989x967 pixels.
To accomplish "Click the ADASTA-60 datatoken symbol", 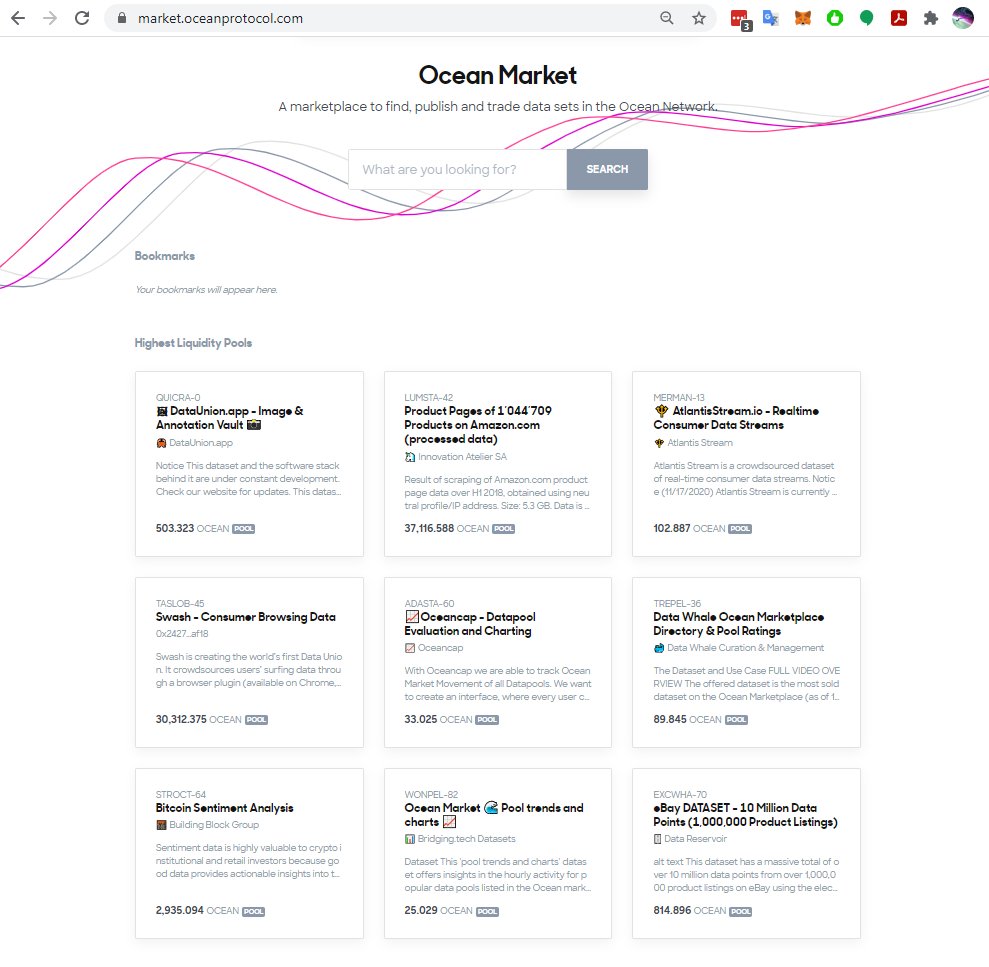I will point(429,604).
